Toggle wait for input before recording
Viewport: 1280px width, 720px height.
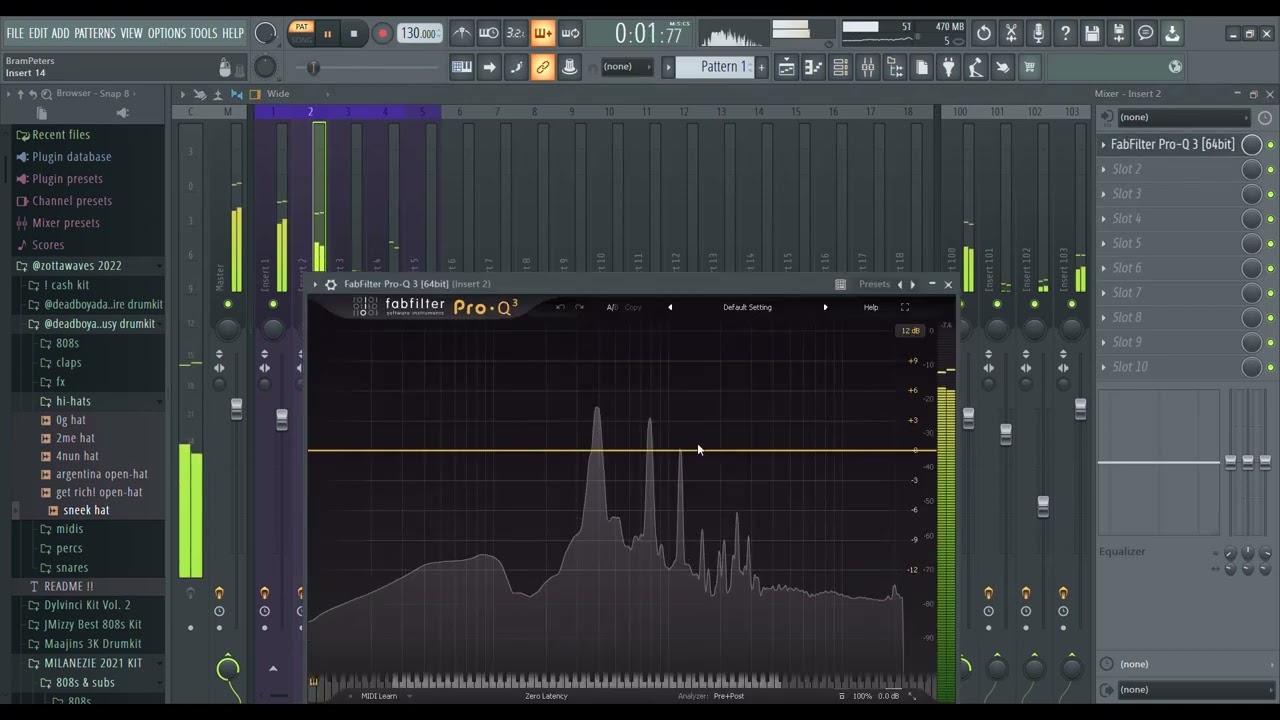click(x=489, y=33)
